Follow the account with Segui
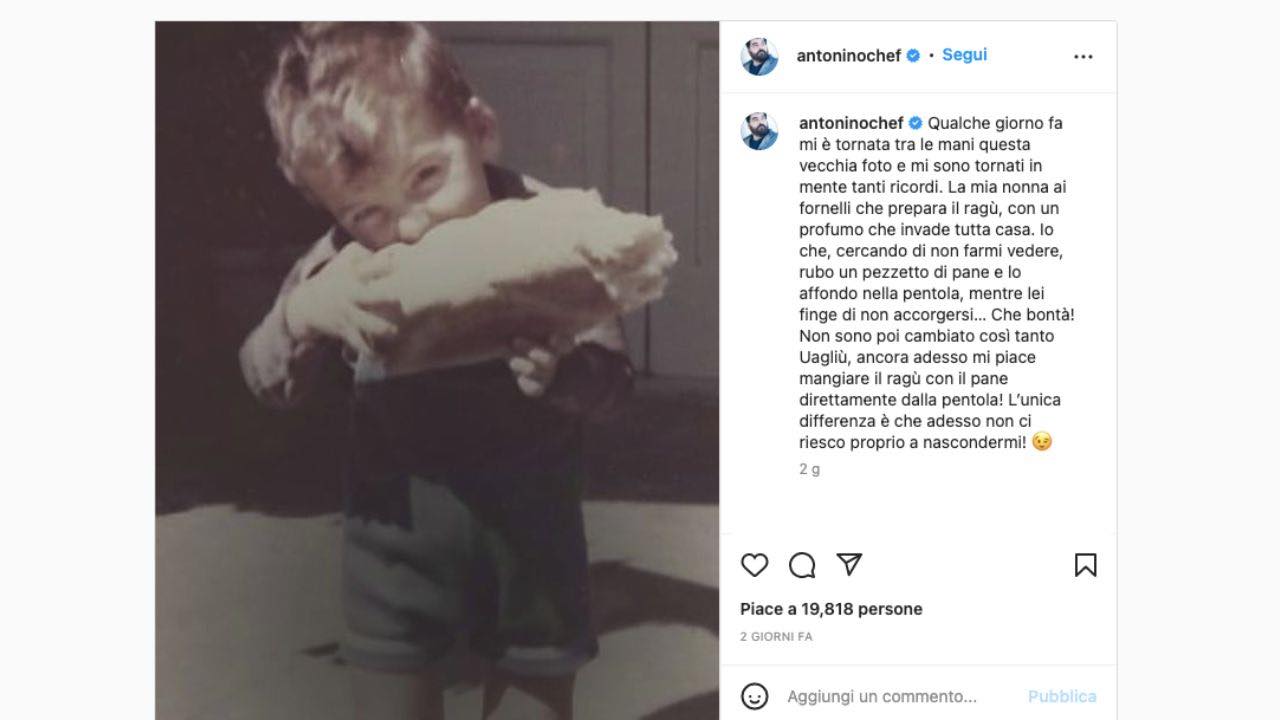 [x=964, y=55]
